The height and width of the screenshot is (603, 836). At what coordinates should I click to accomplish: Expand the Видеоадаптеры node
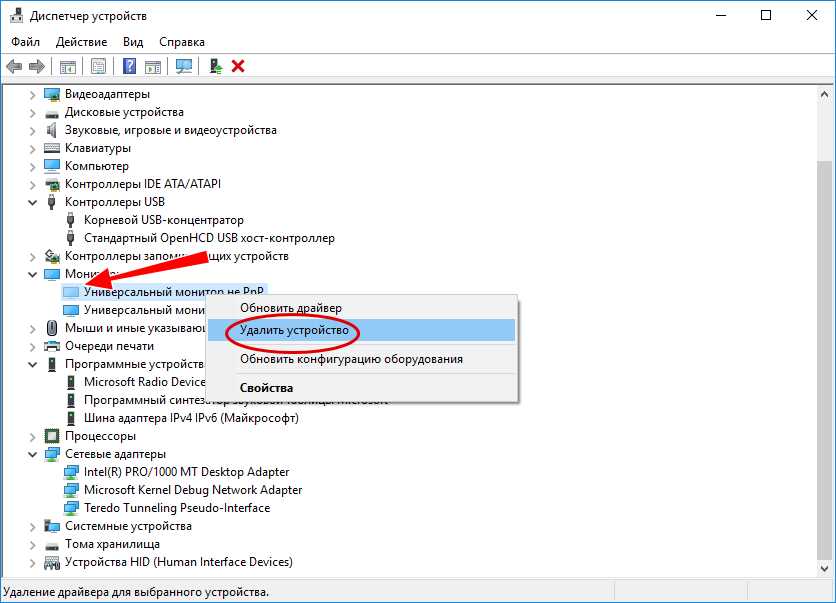coord(33,95)
